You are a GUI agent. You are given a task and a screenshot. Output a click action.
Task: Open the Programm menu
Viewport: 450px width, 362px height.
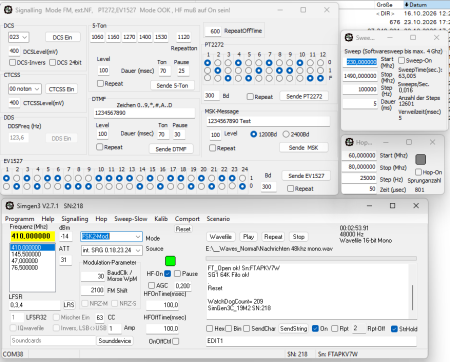(x=19, y=219)
